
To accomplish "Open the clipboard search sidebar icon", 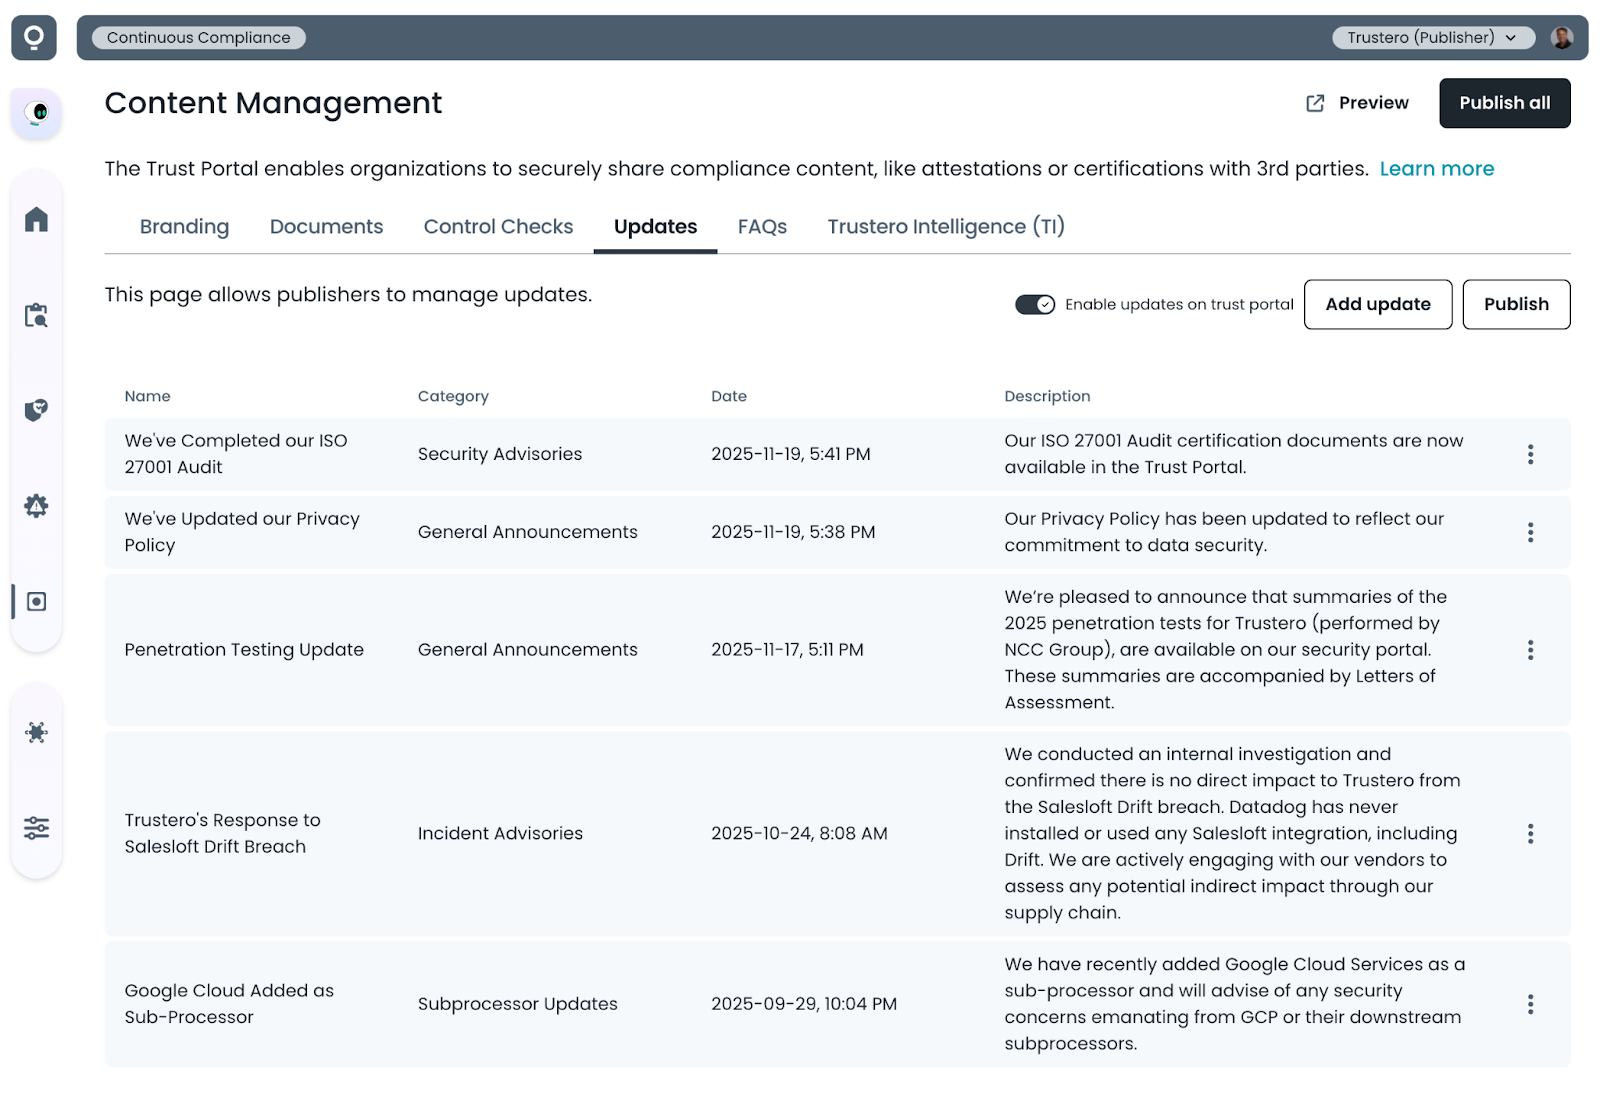I will [36, 315].
